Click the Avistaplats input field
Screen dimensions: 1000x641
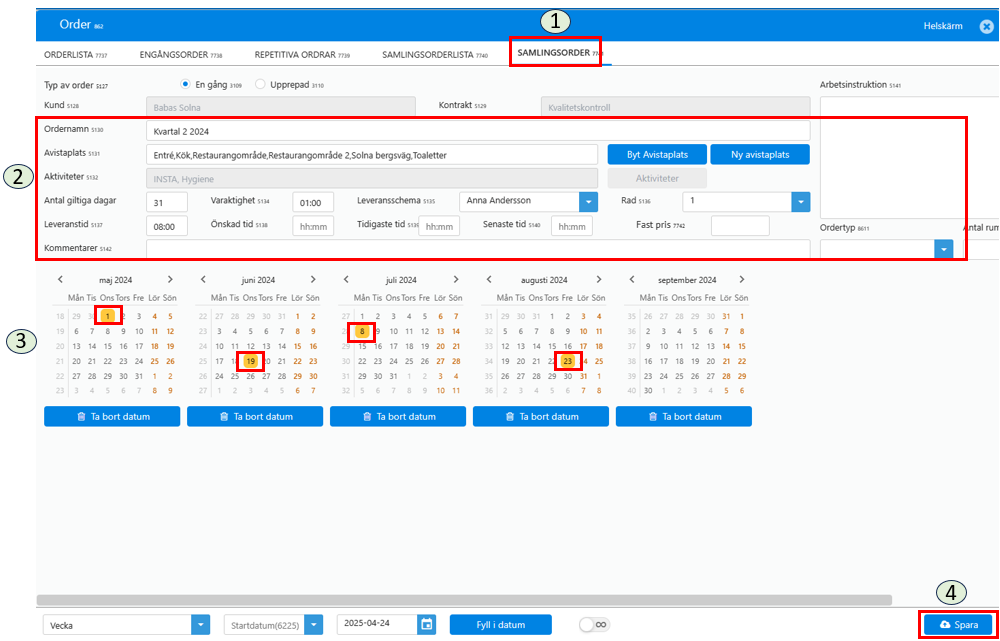pyautogui.click(x=372, y=154)
